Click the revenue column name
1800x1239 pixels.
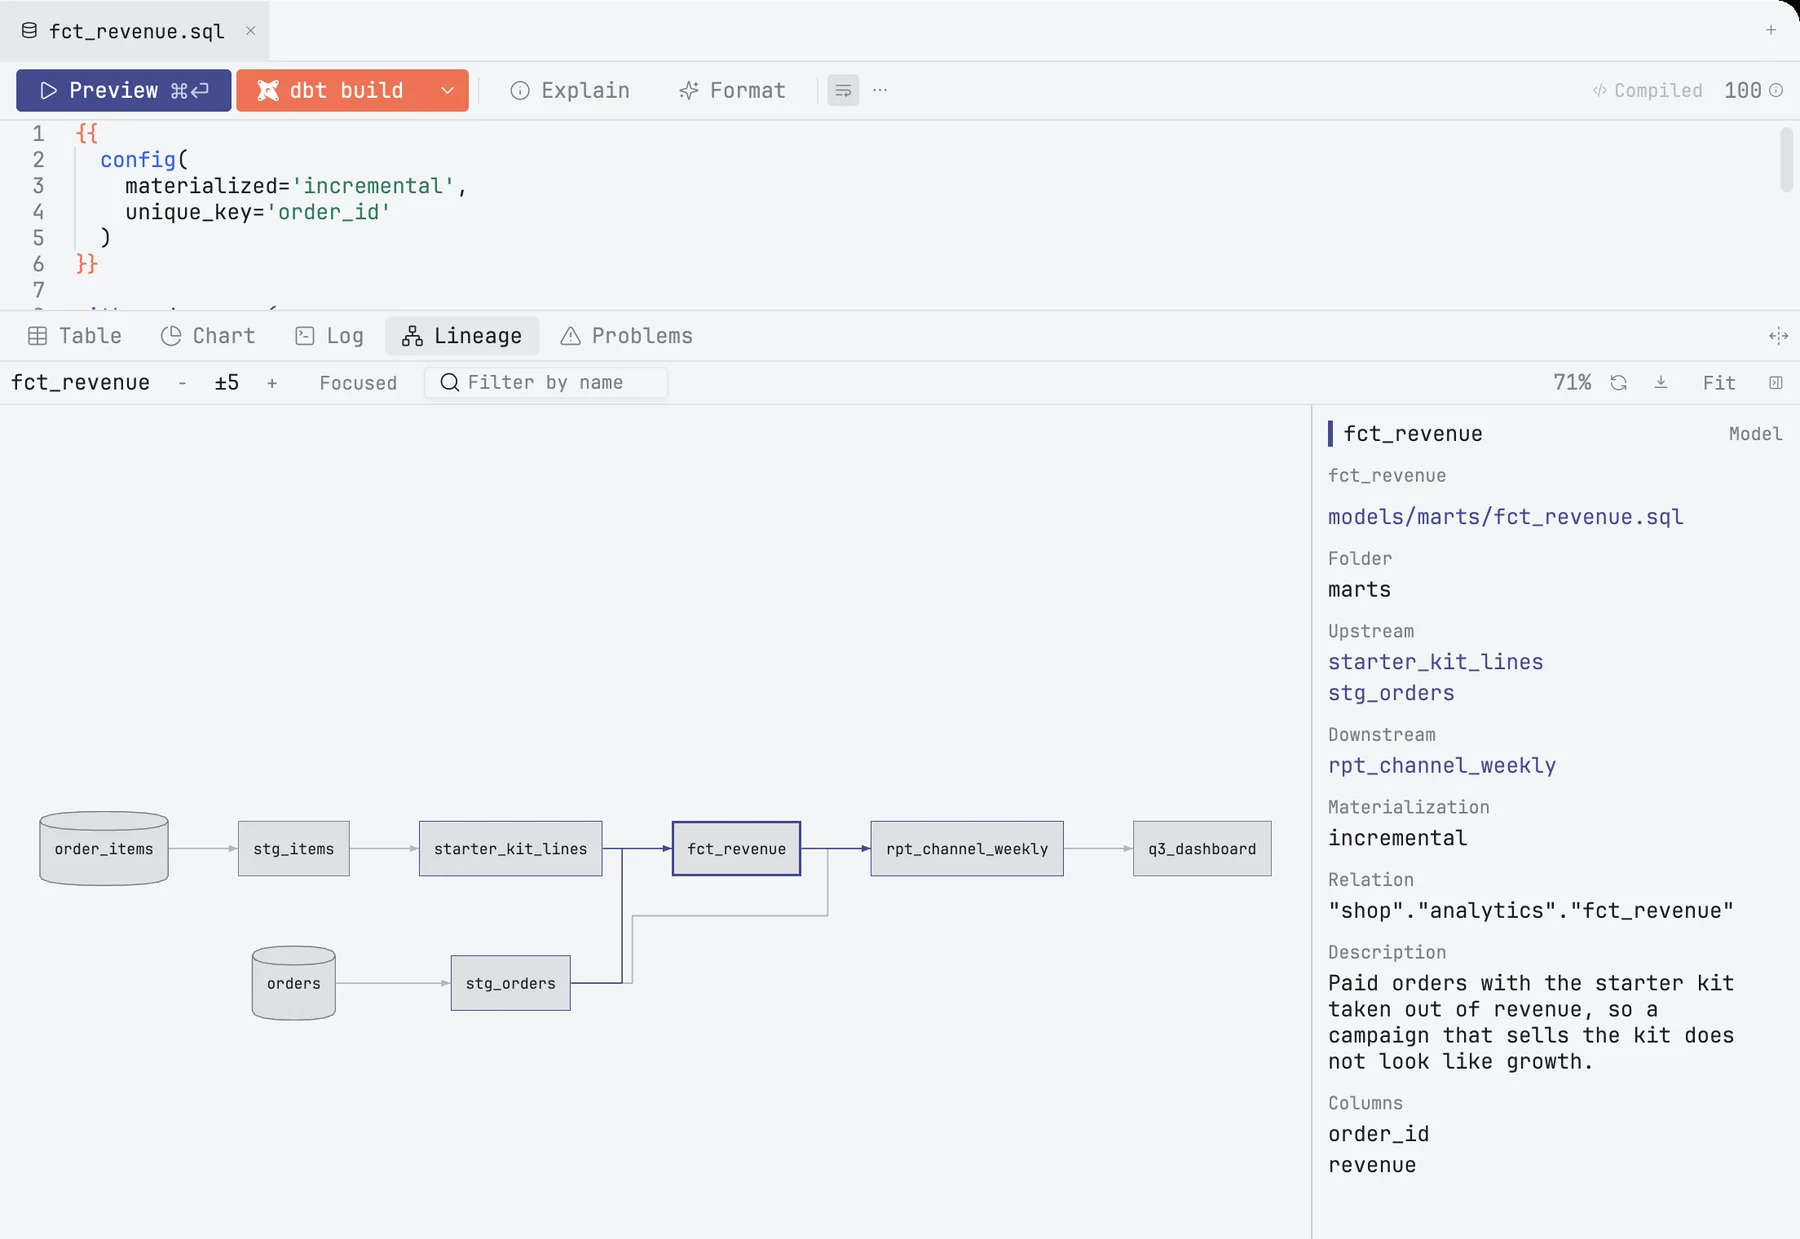pyautogui.click(x=1372, y=1165)
